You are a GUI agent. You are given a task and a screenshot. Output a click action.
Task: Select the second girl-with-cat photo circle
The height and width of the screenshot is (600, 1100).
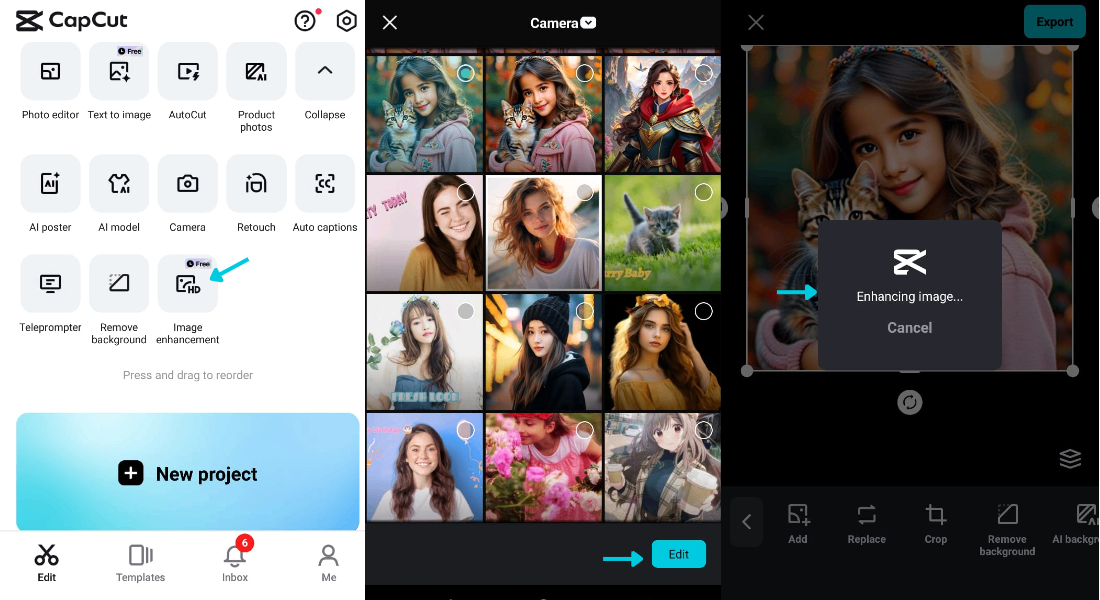pyautogui.click(x=584, y=73)
